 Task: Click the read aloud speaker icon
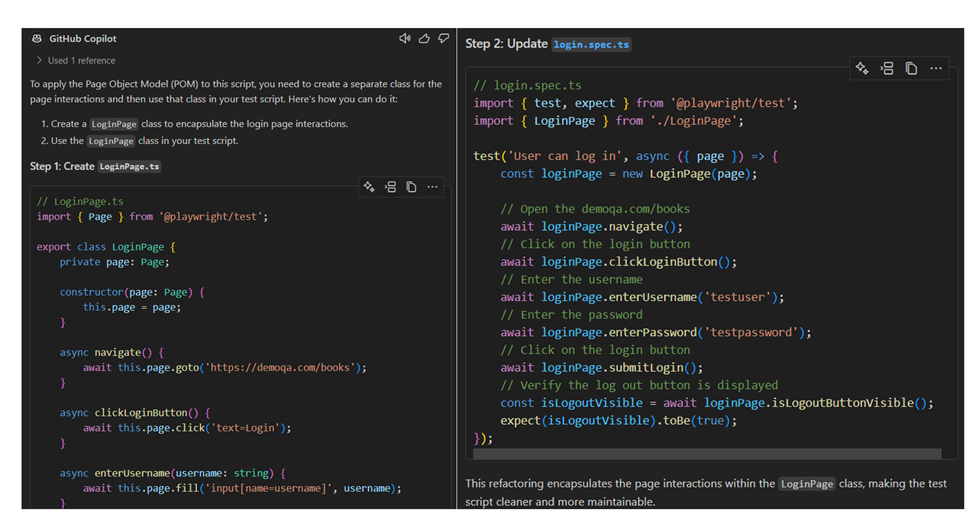(405, 39)
